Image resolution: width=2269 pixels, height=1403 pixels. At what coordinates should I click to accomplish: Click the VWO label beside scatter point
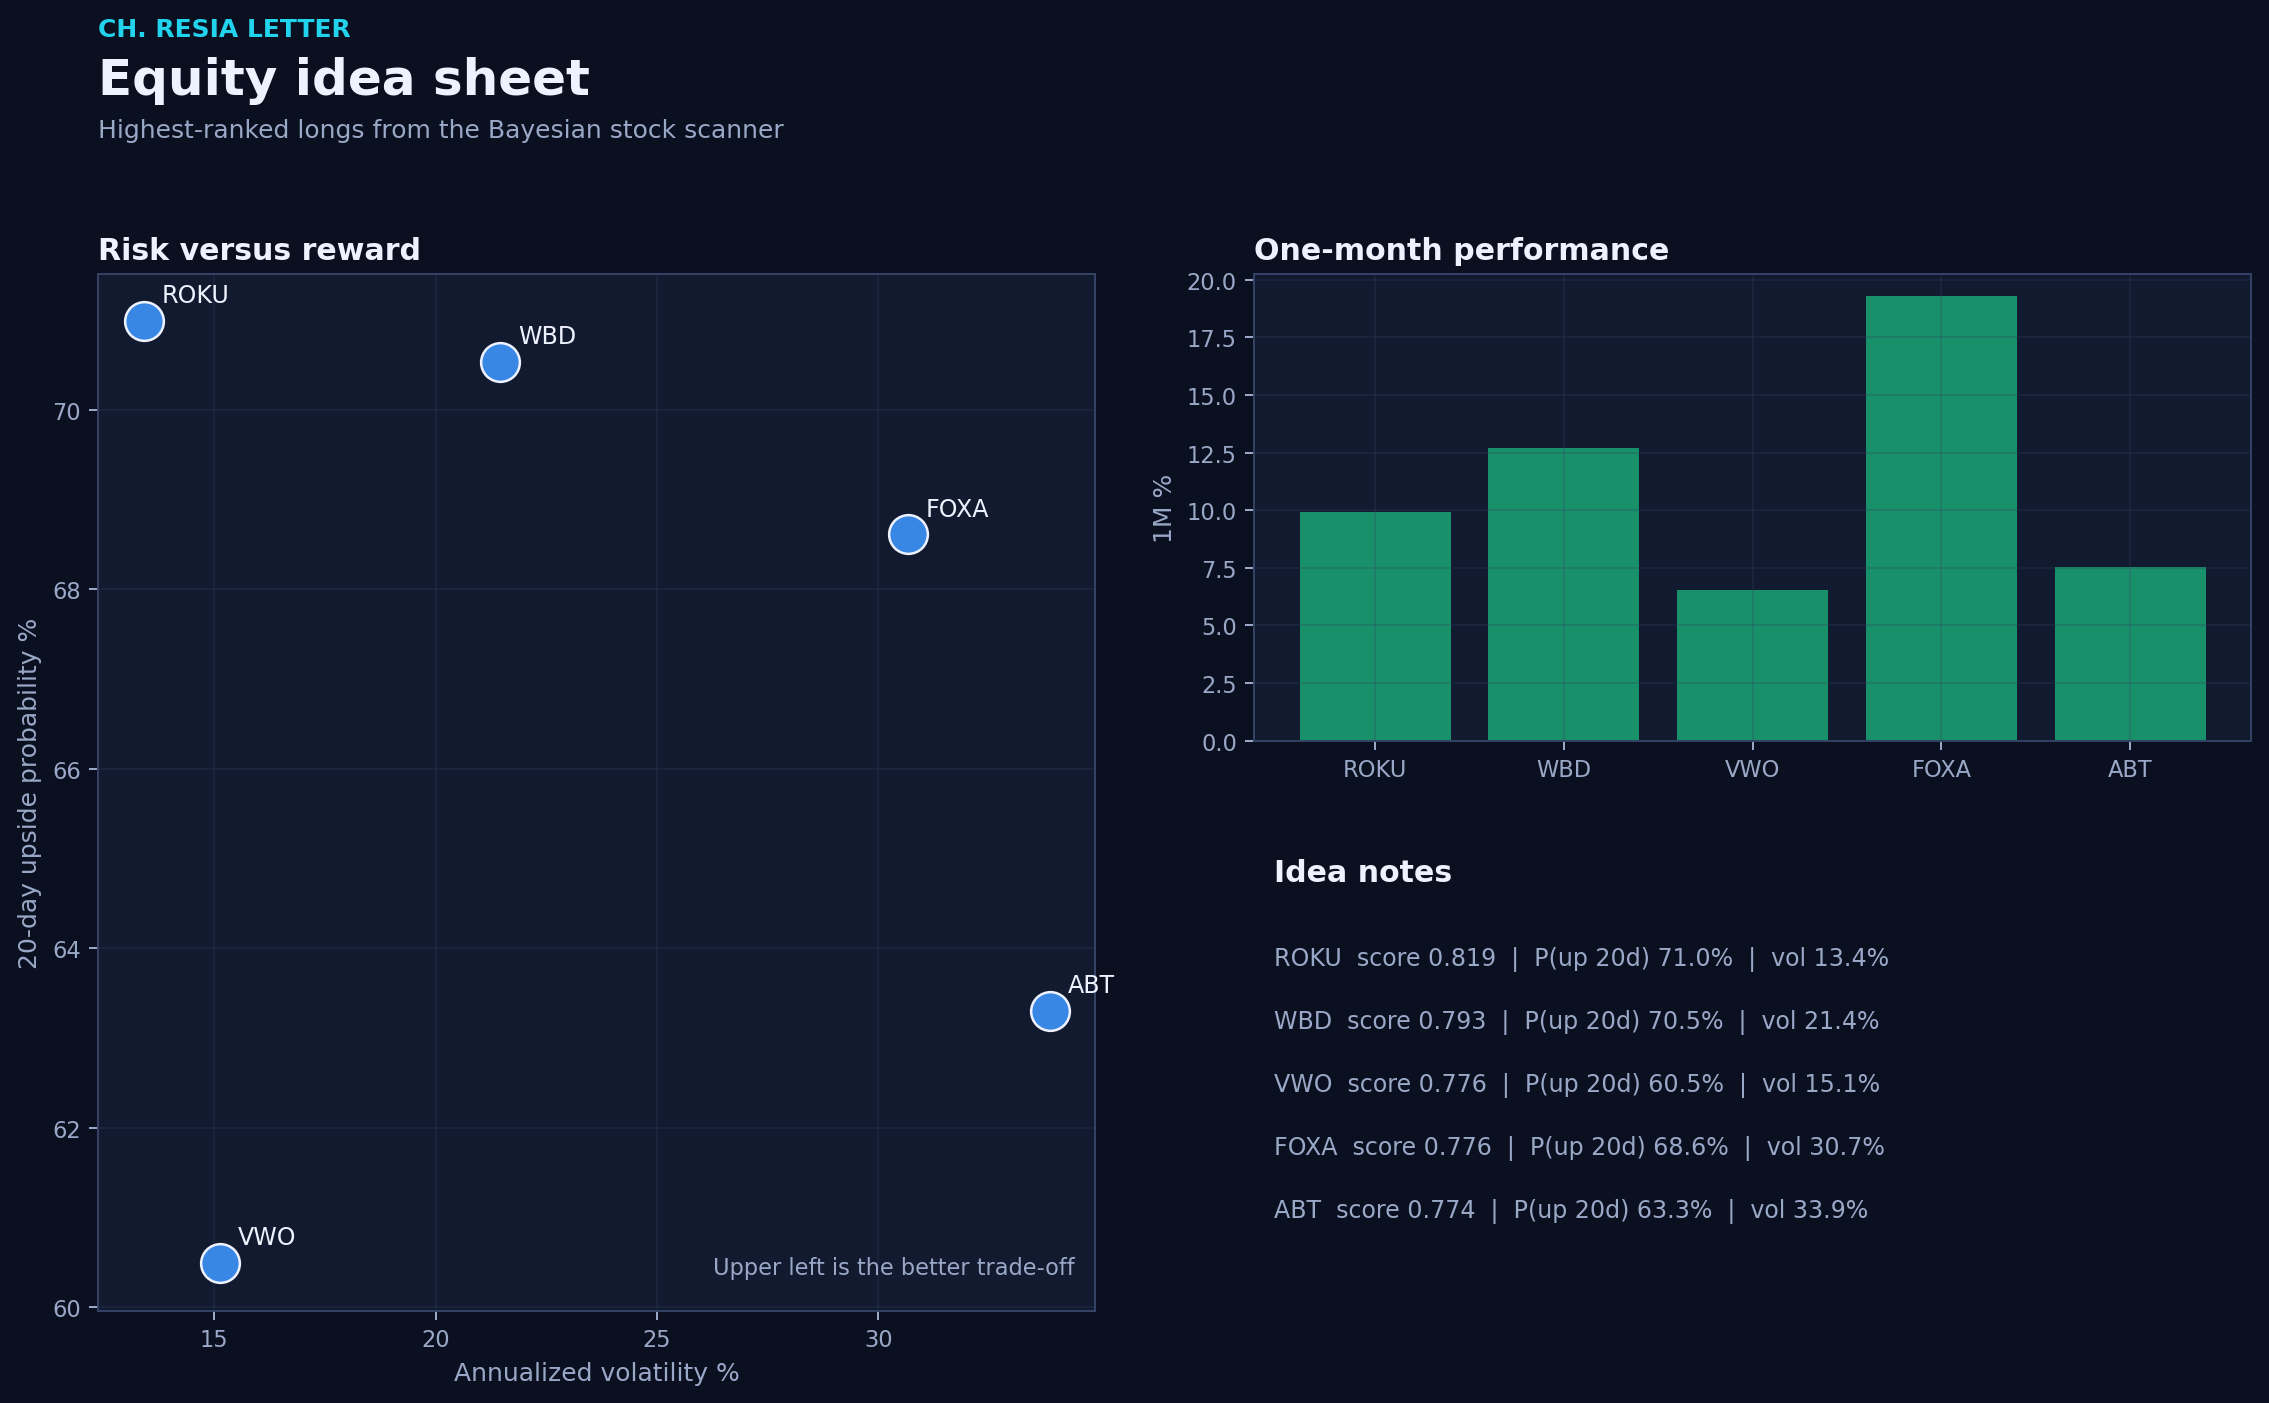click(x=266, y=1237)
